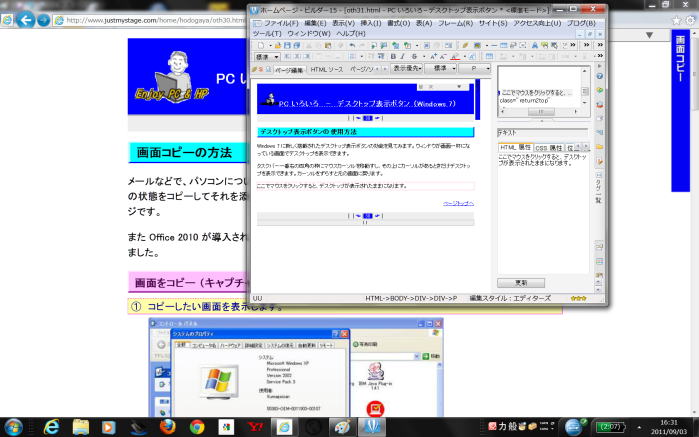Open the ブログ(B) menu
699x437 pixels.
pos(581,23)
